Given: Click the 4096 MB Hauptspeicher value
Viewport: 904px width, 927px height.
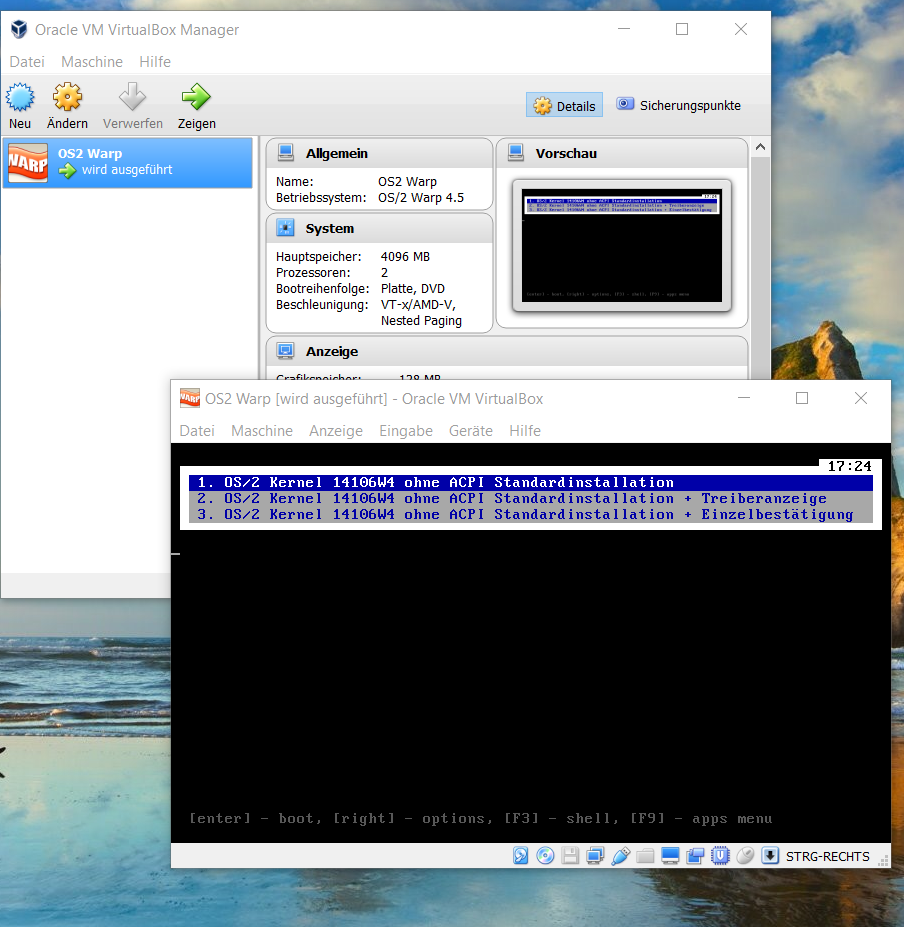Looking at the screenshot, I should [405, 257].
